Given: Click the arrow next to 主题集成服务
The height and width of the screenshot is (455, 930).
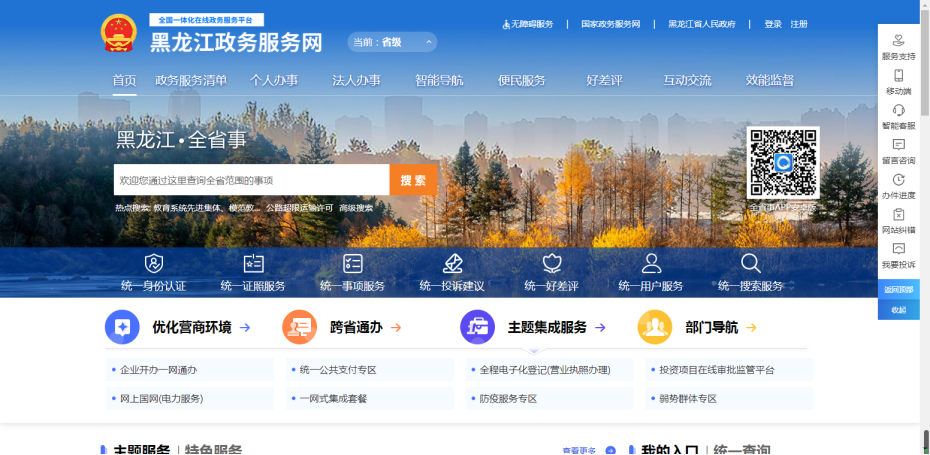Looking at the screenshot, I should (x=600, y=327).
